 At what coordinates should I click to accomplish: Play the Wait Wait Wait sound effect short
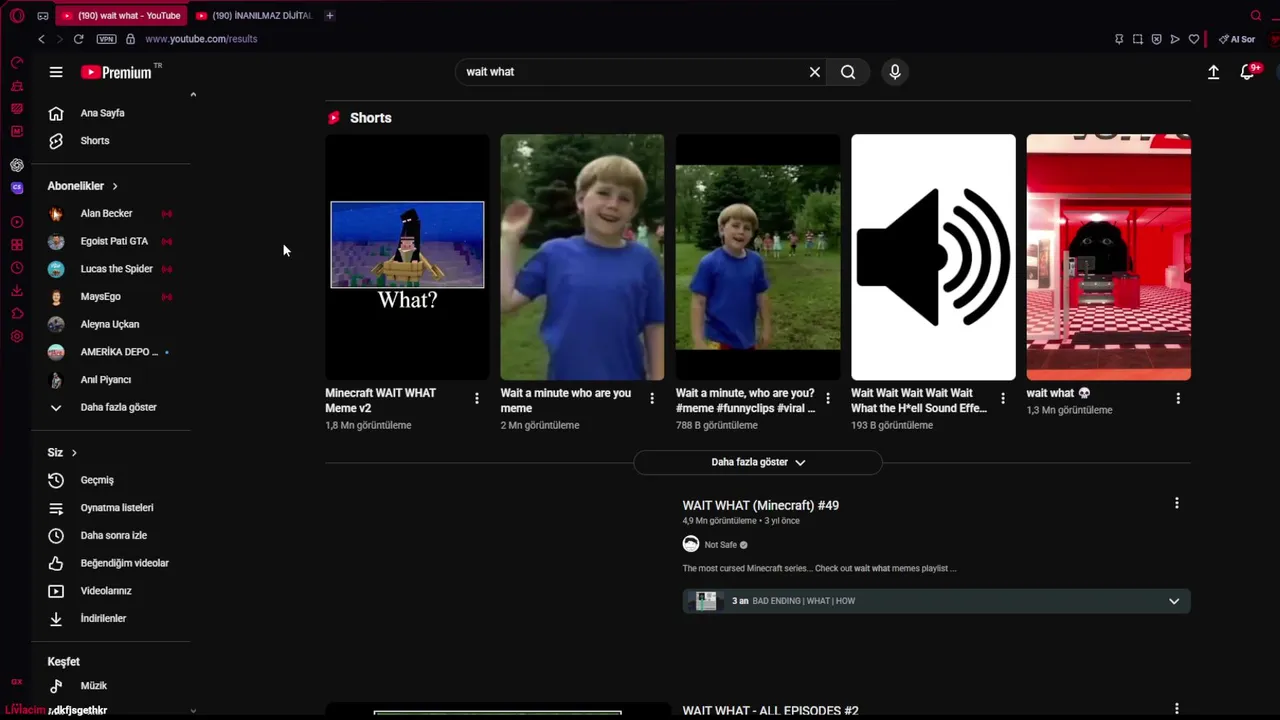pos(933,257)
